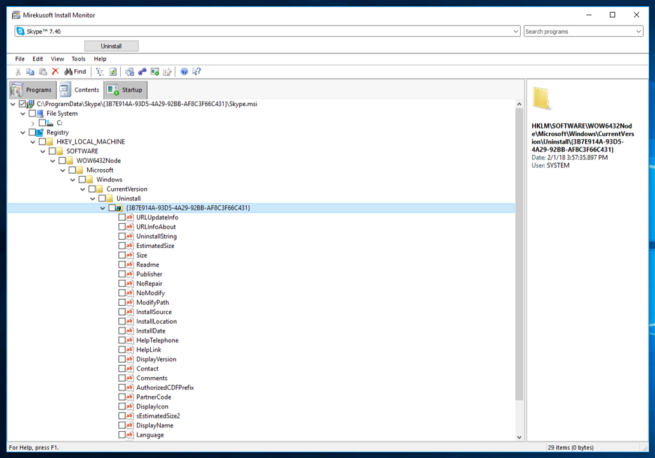Click the blue Help circle icon
This screenshot has width=655, height=458.
click(x=184, y=72)
